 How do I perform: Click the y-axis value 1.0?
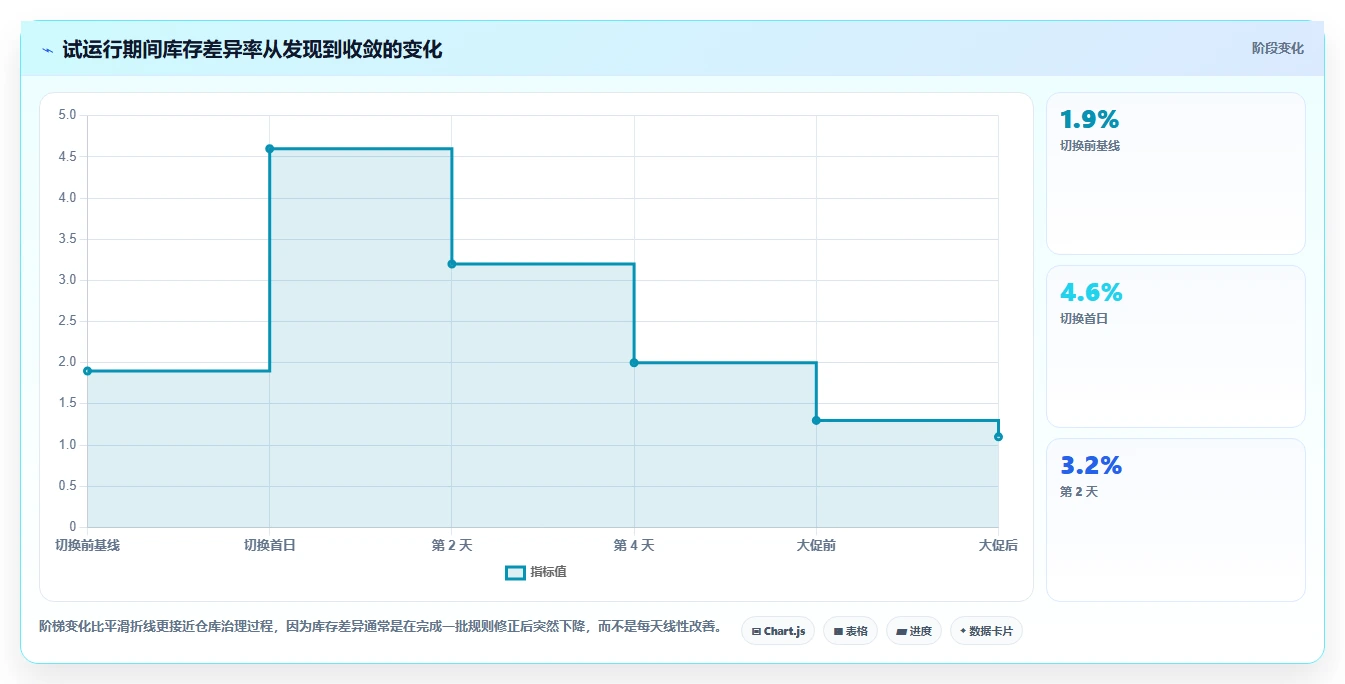(x=67, y=445)
